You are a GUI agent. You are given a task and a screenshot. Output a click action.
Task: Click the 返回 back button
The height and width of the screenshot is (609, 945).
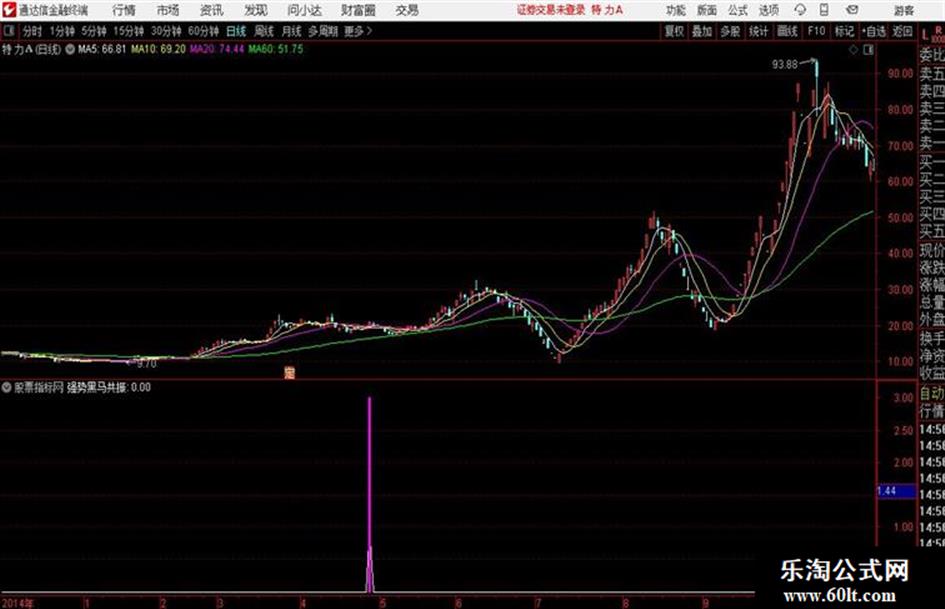[x=902, y=31]
